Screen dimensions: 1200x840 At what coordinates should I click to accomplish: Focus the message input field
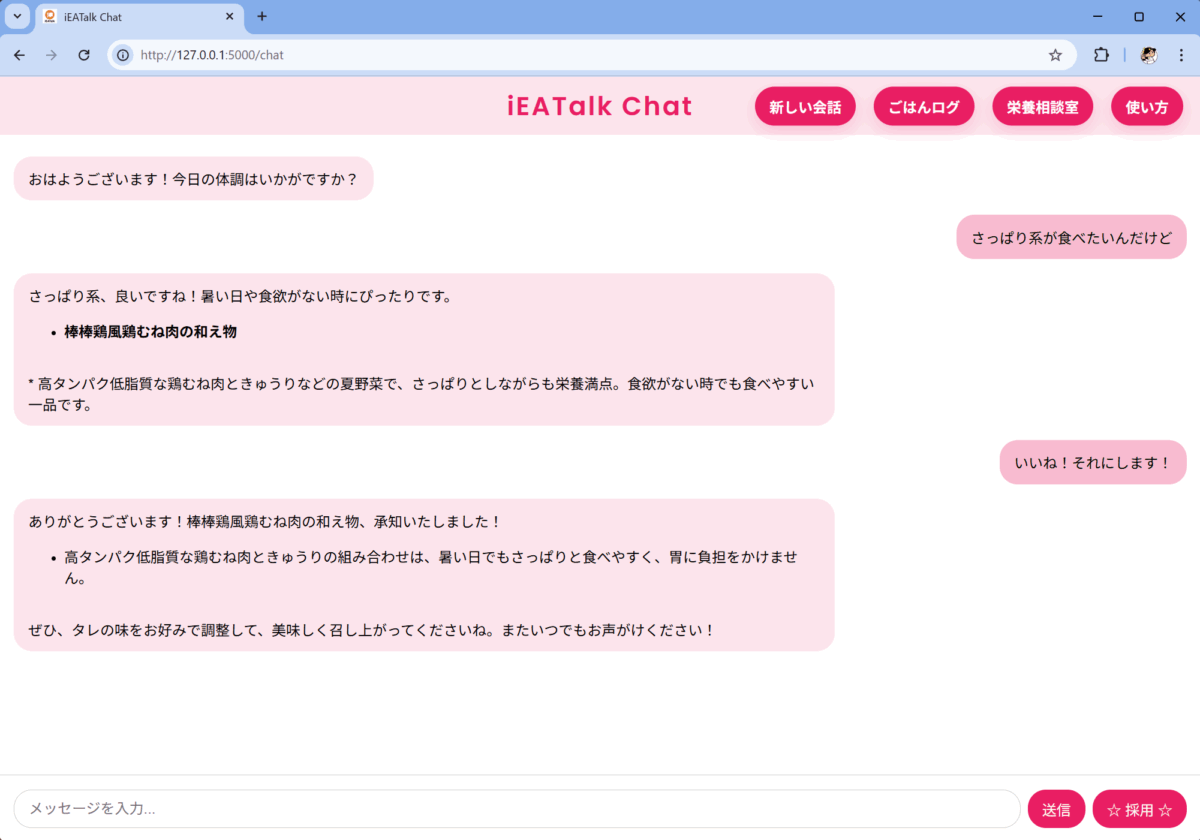[x=515, y=809]
